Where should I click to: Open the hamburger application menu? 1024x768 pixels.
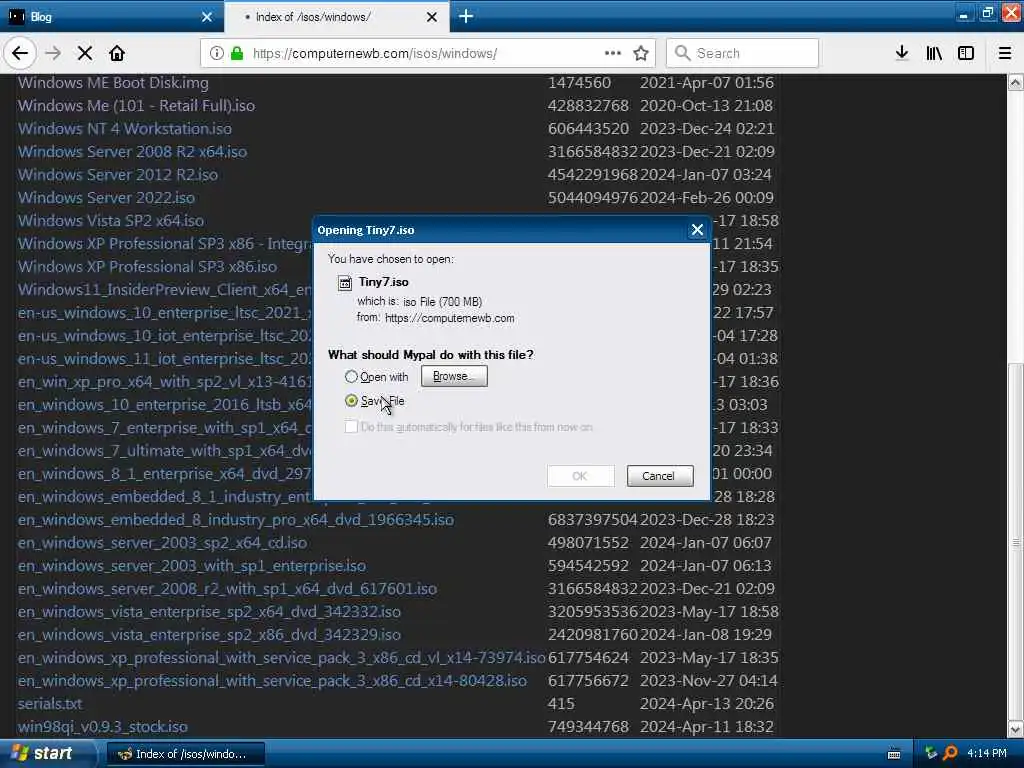point(1005,53)
